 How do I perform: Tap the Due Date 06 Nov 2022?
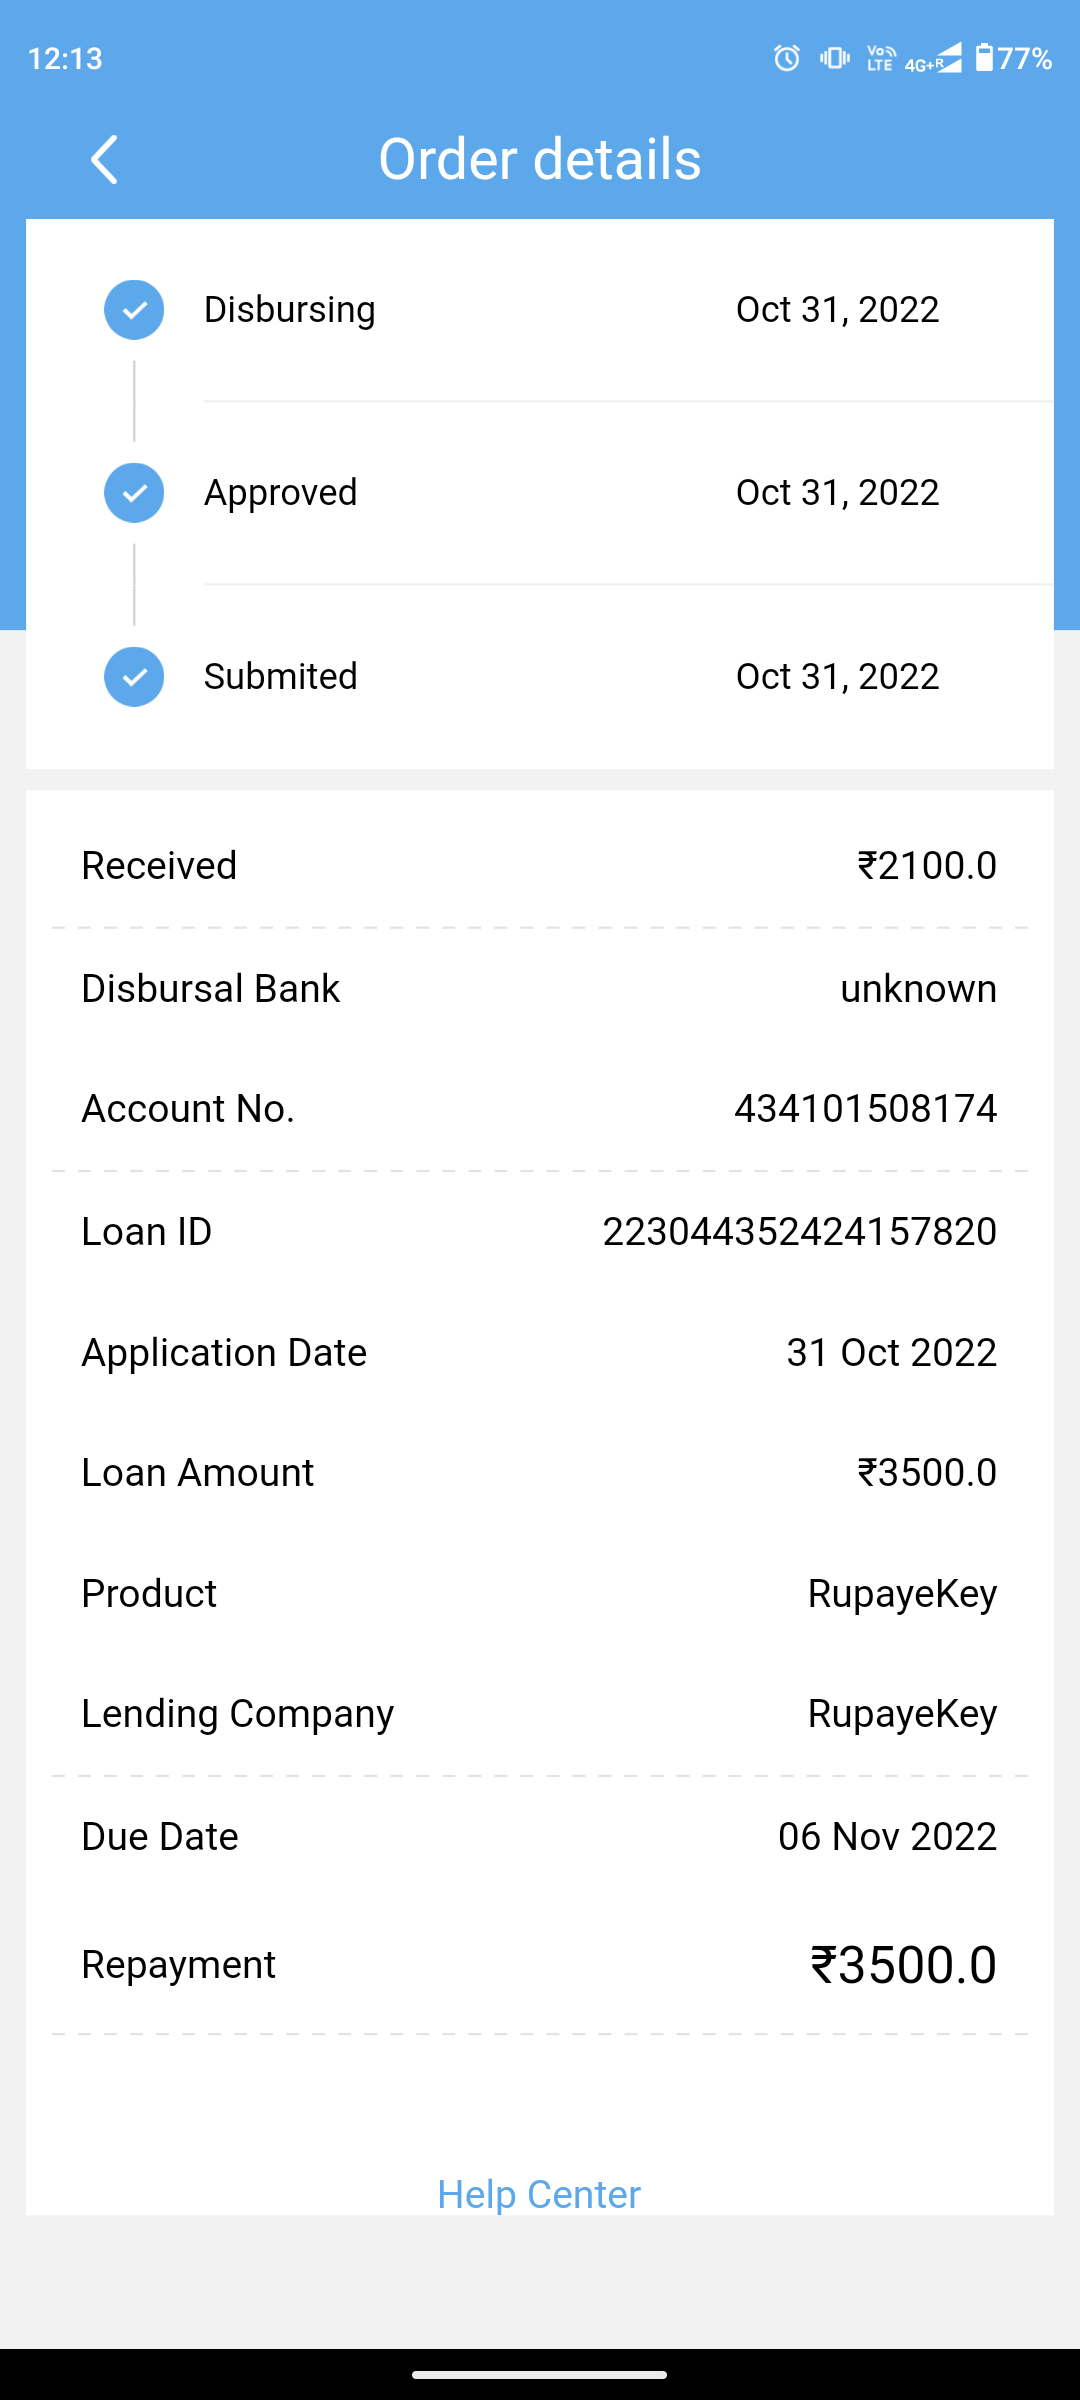(x=887, y=1837)
